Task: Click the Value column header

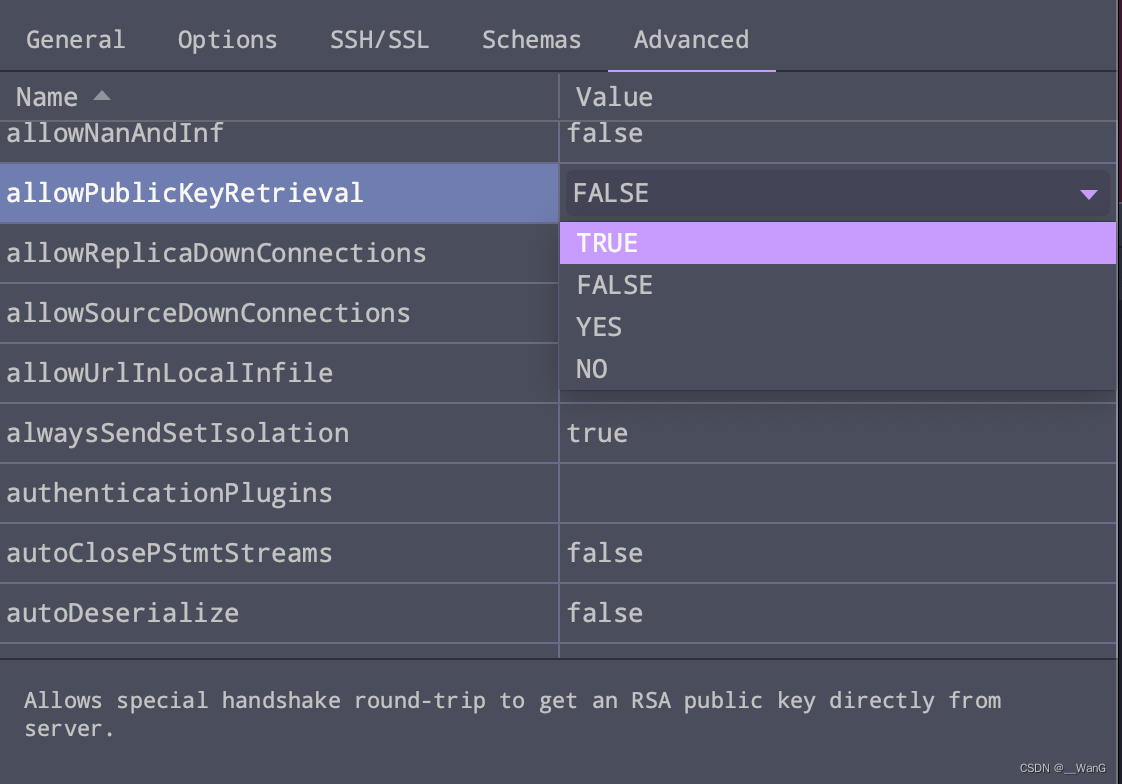Action: pyautogui.click(x=613, y=96)
